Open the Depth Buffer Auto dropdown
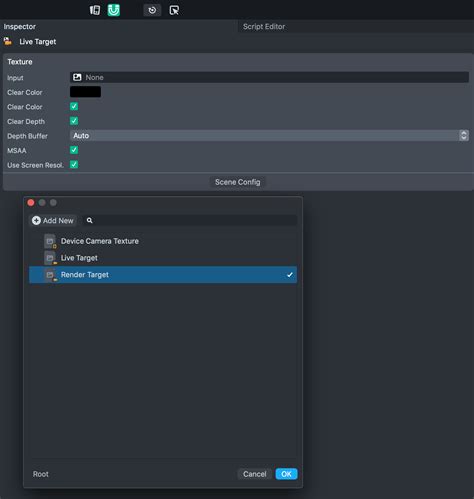This screenshot has height=499, width=474. coord(269,135)
